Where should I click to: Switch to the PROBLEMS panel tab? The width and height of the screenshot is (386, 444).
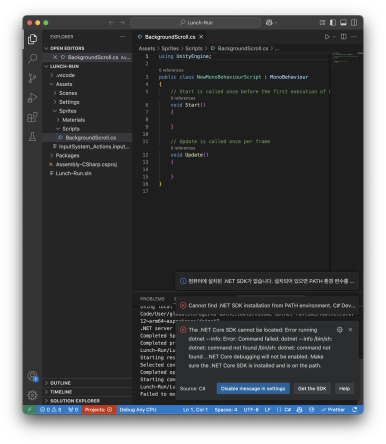point(152,299)
